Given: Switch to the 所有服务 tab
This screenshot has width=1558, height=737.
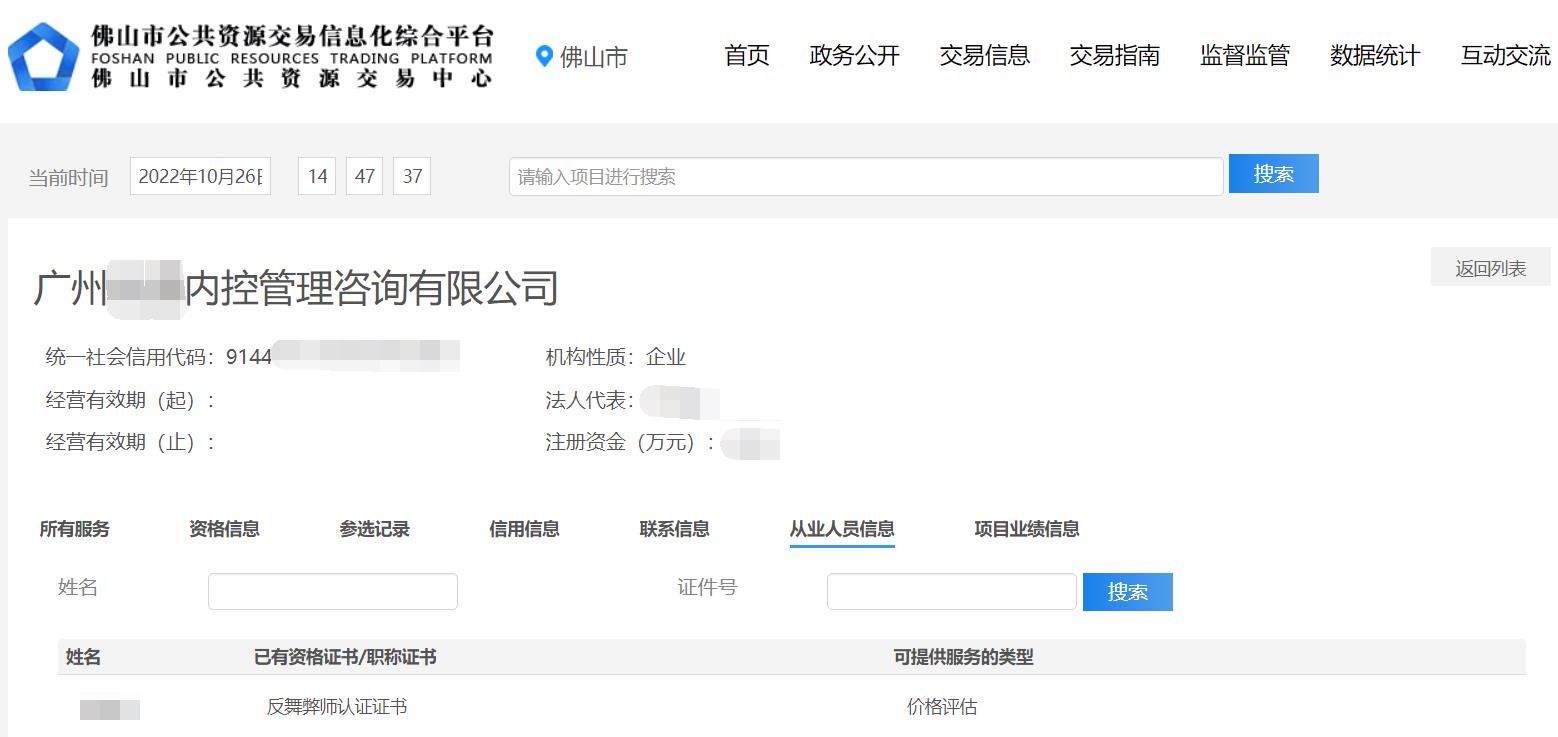Looking at the screenshot, I should (x=74, y=529).
